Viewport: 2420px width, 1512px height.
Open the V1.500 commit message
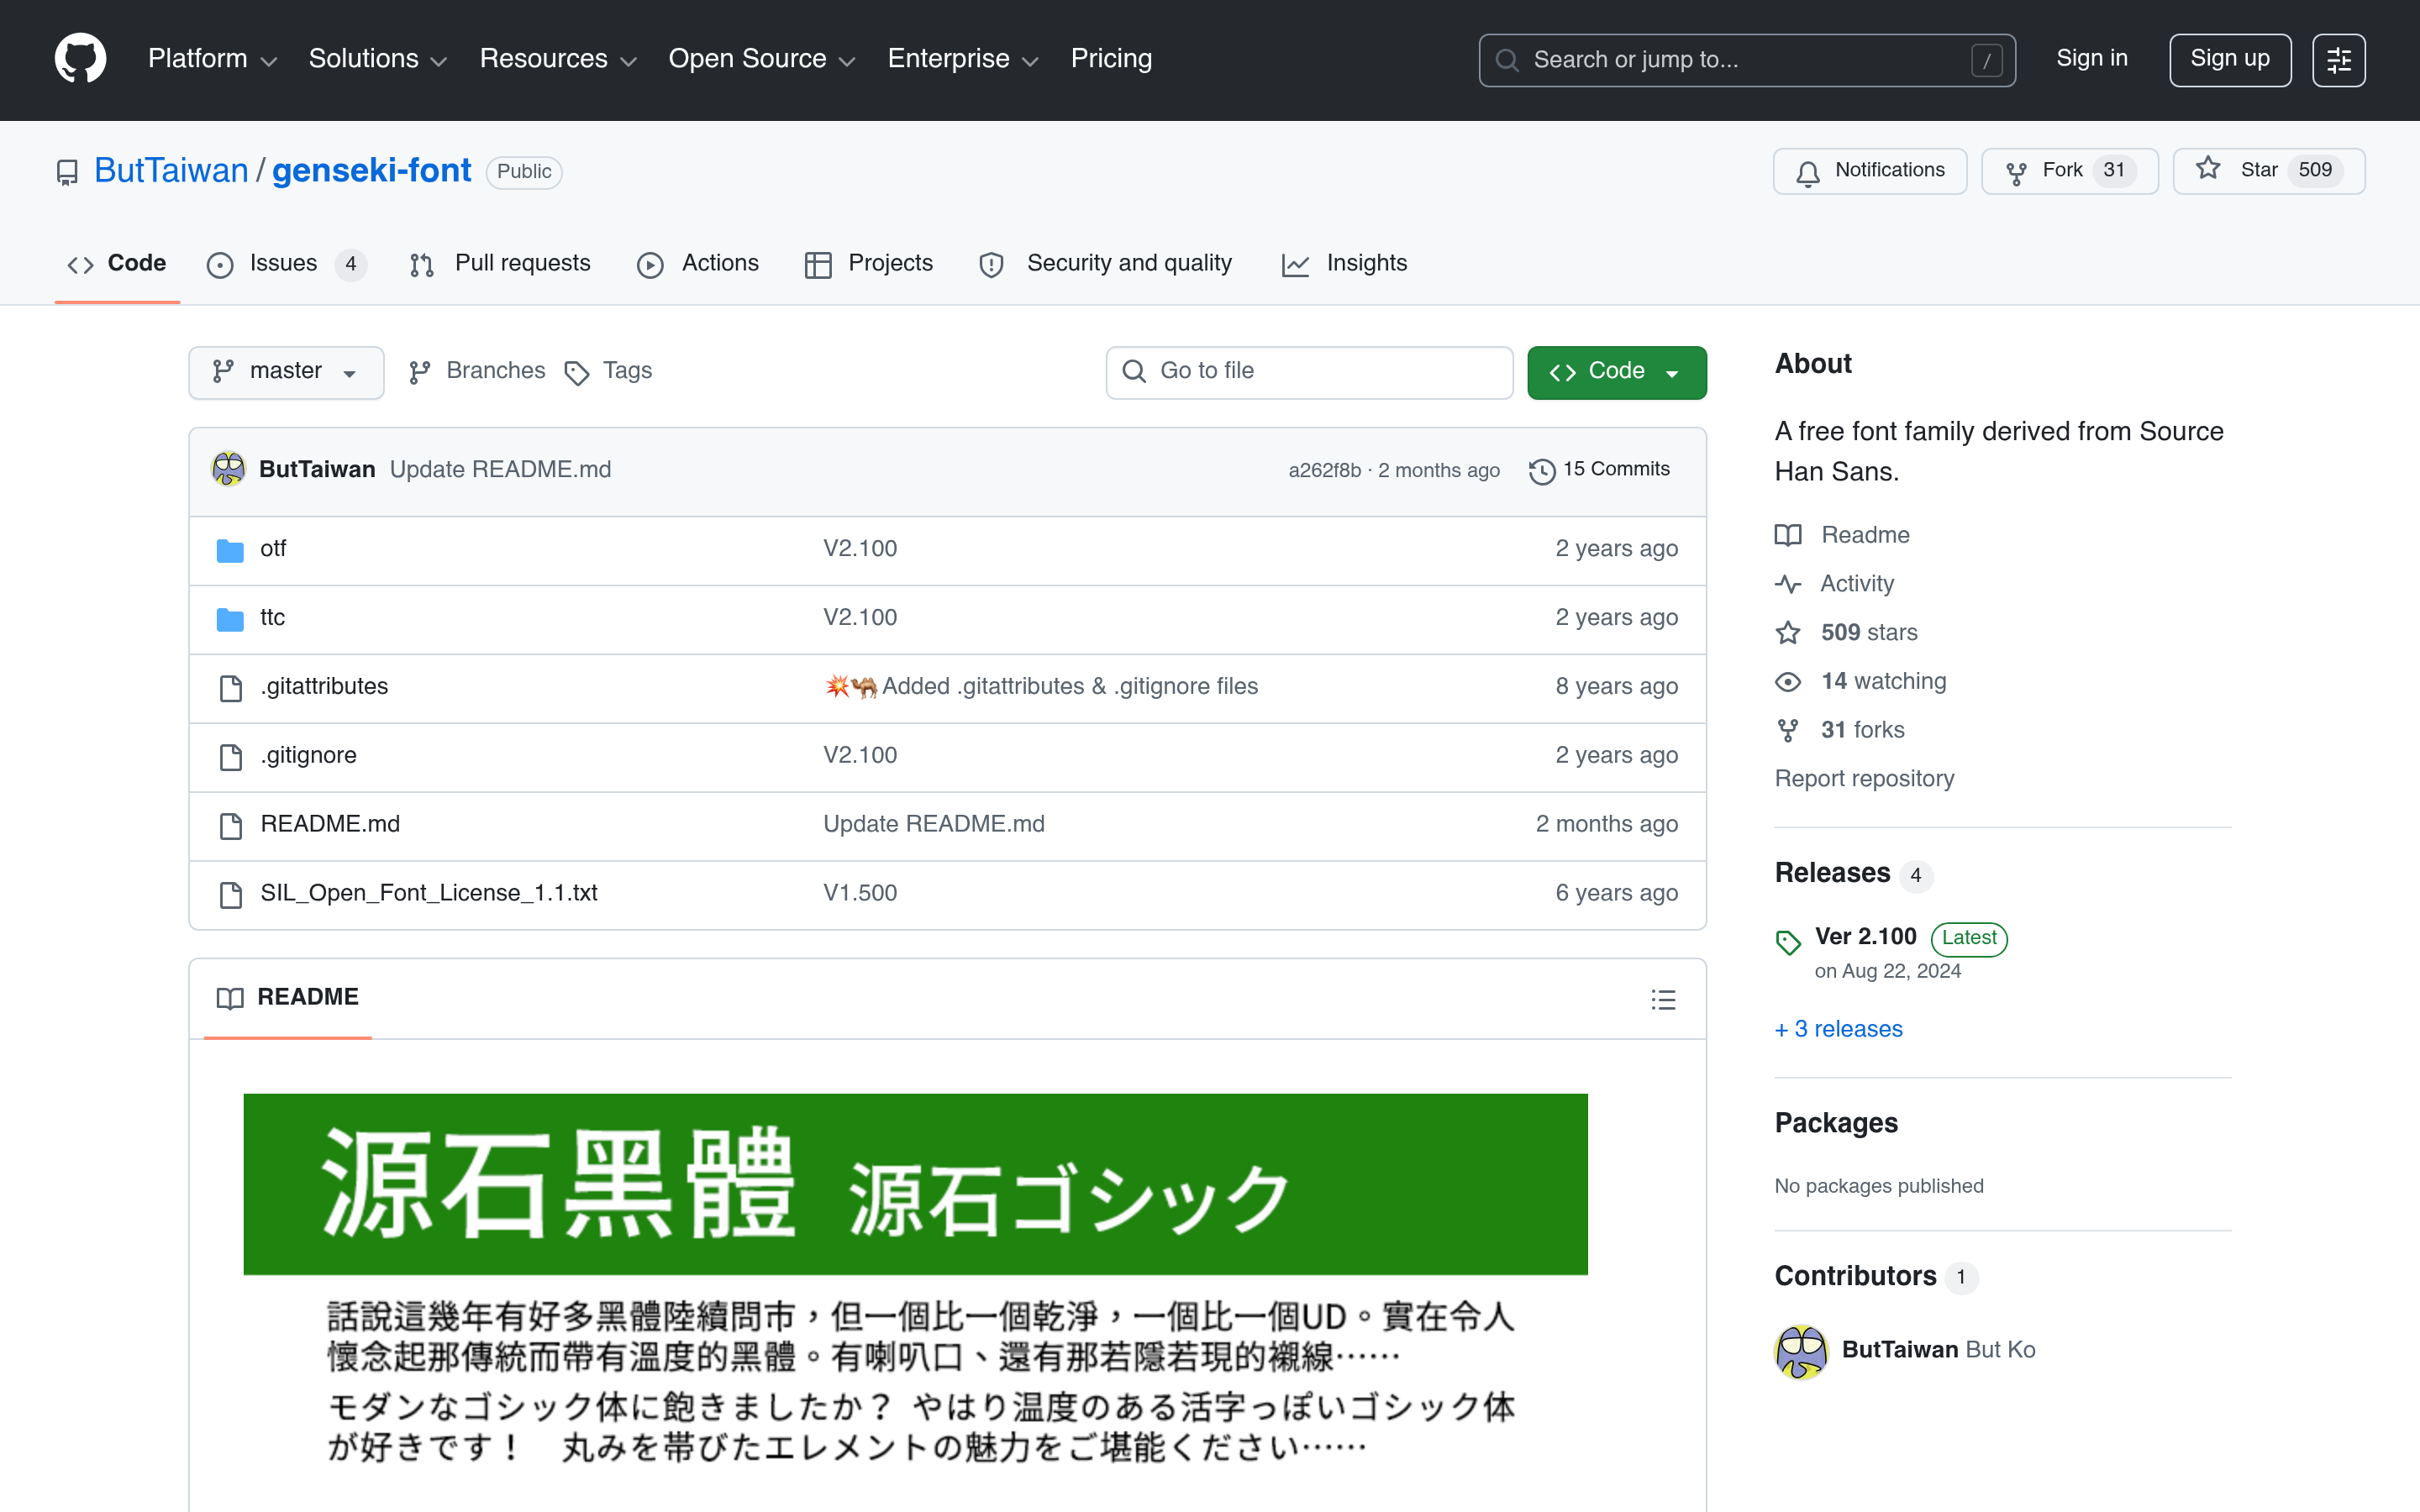click(860, 894)
